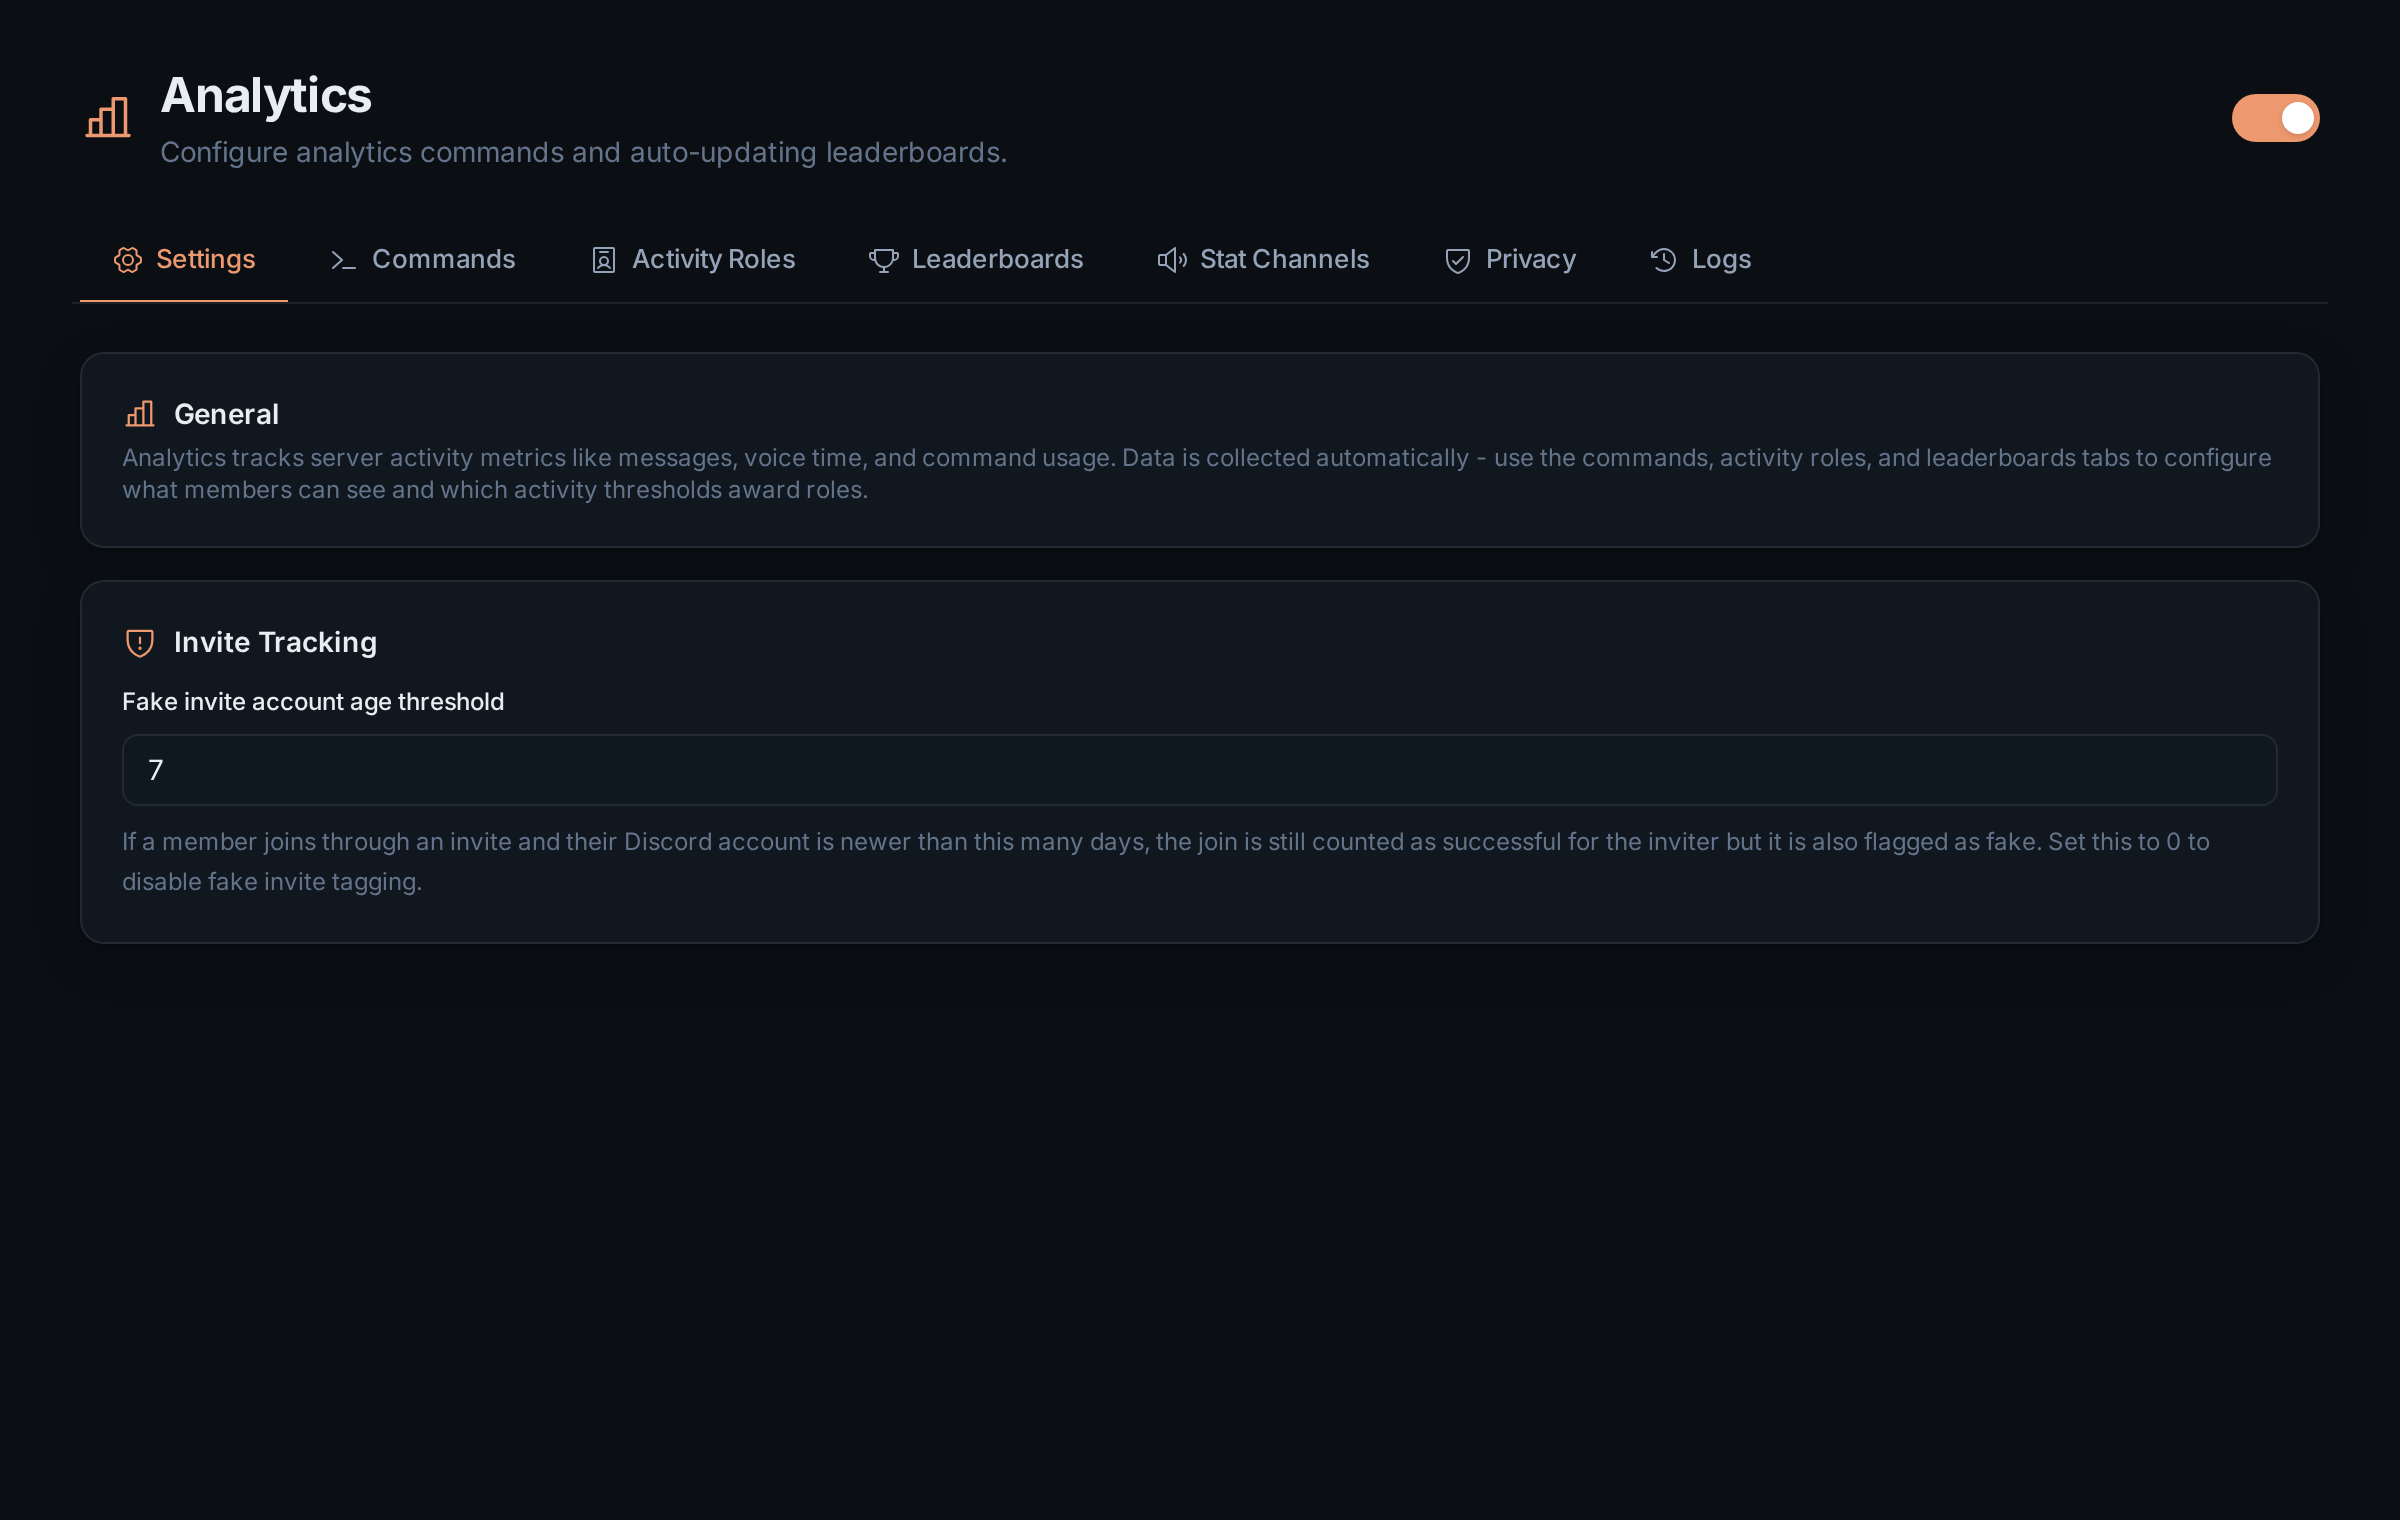
Task: Select the Stat Channels tab
Action: click(x=1263, y=260)
